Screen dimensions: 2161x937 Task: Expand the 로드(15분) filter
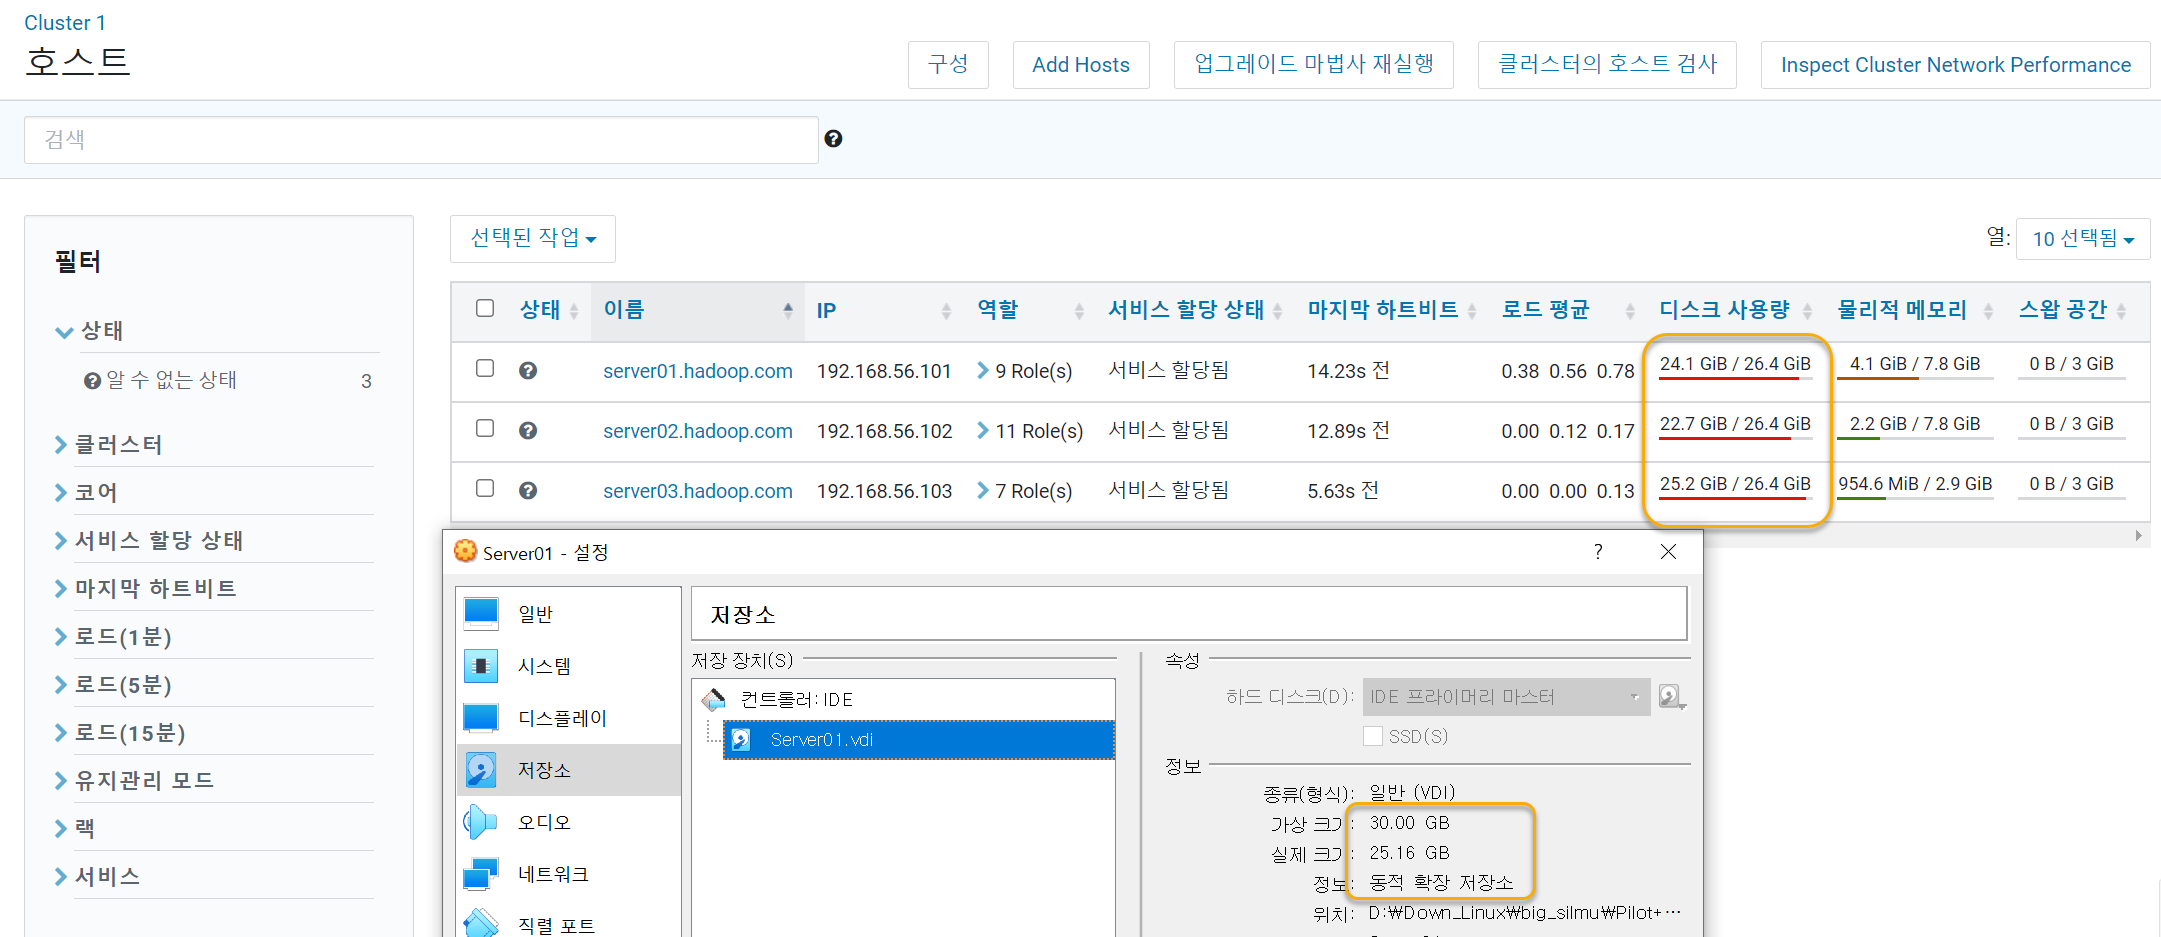(62, 733)
